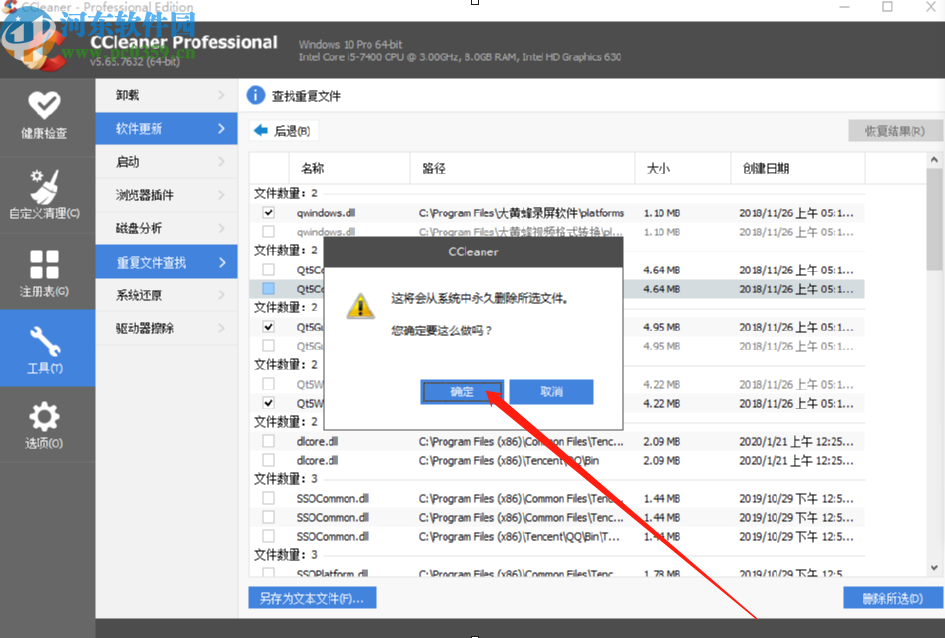Check the first dlcore.dll checkbox
This screenshot has height=638, width=945.
pos(267,440)
